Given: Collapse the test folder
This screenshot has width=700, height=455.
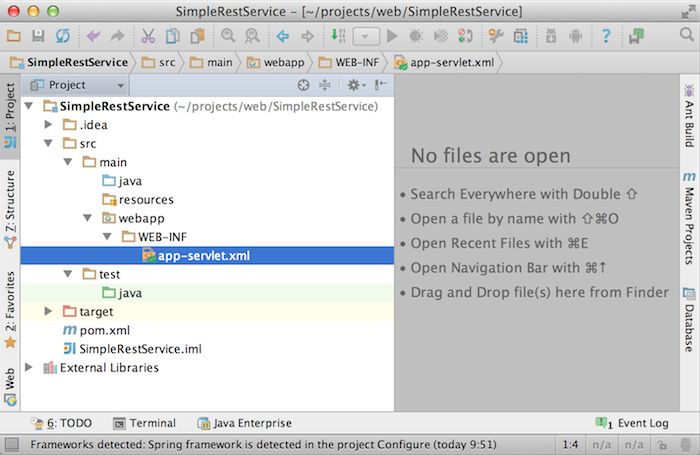Looking at the screenshot, I should point(68,274).
